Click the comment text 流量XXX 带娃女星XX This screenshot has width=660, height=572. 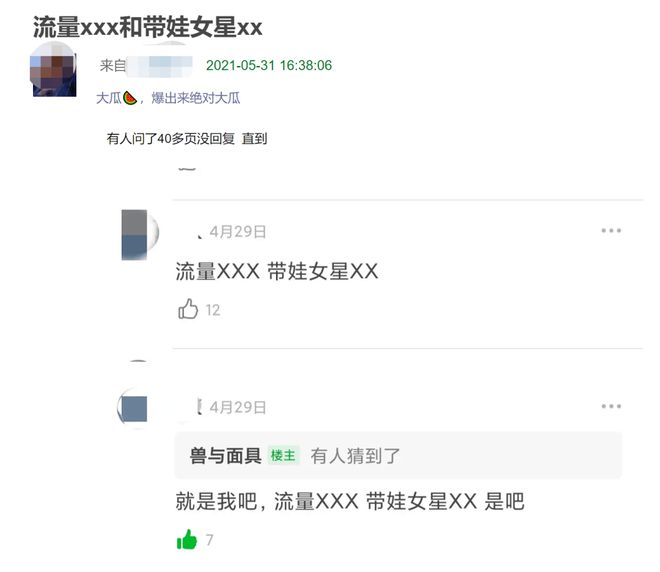pyautogui.click(x=277, y=271)
